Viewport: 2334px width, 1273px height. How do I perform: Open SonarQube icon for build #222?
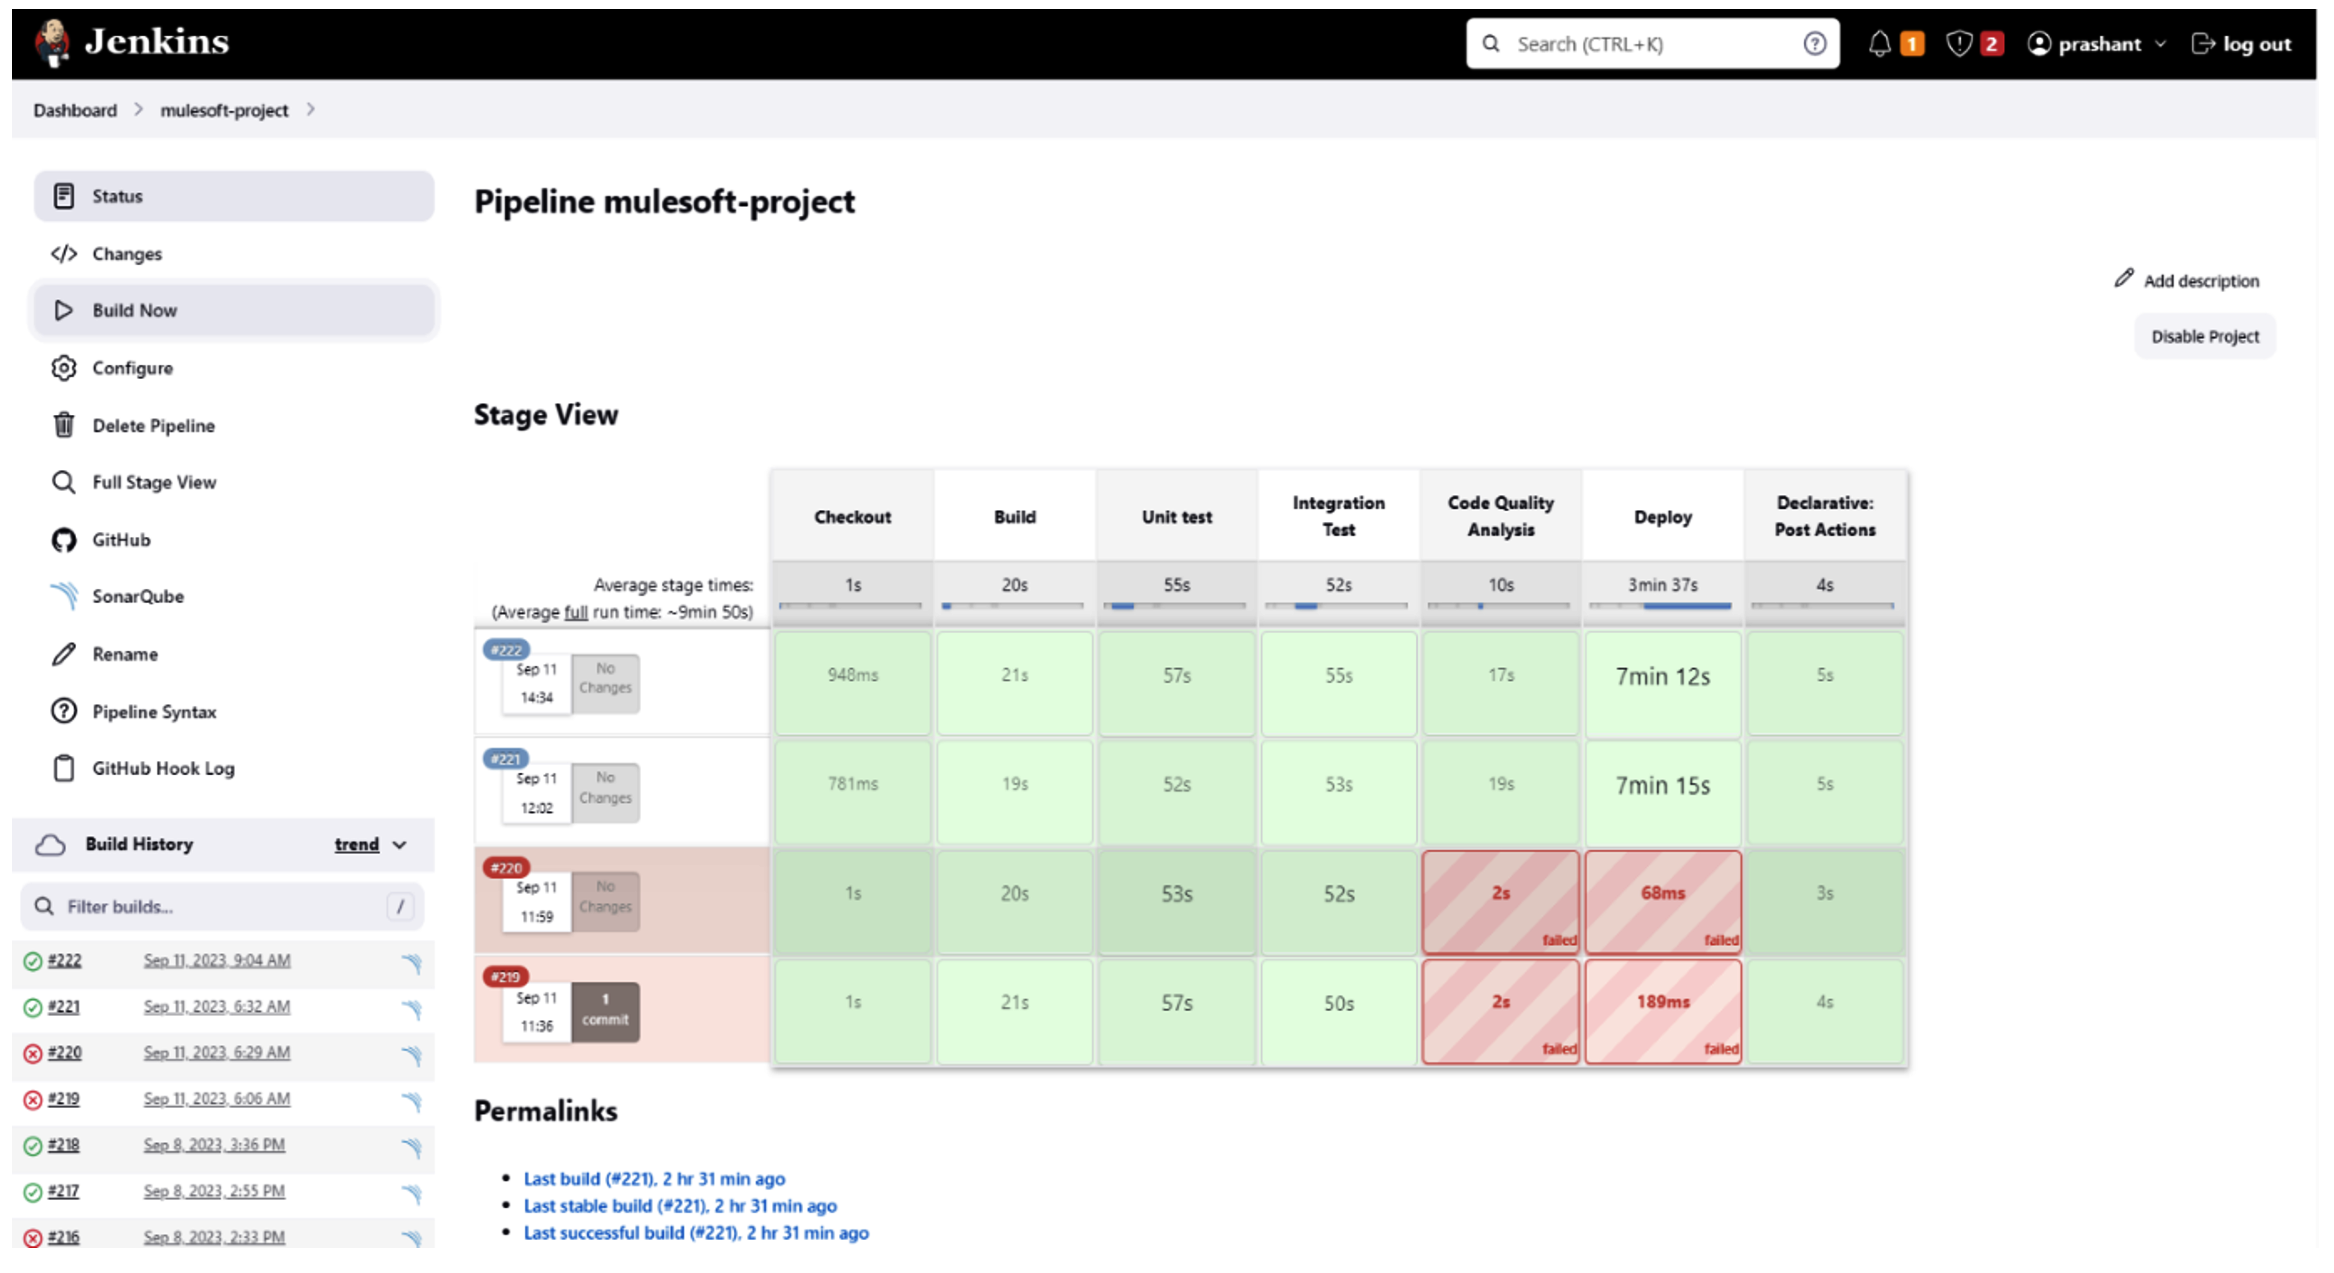point(412,963)
